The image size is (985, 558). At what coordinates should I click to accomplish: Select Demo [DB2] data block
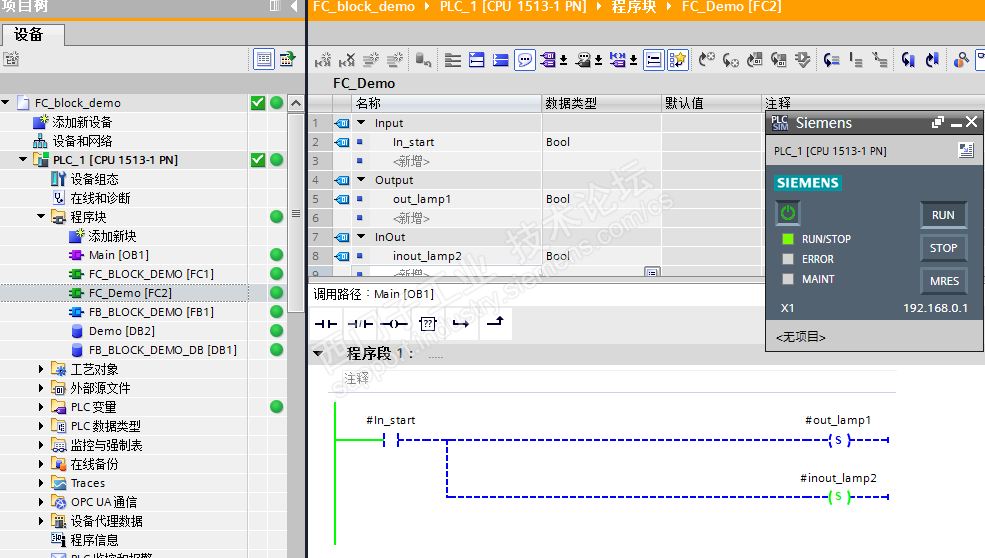click(122, 331)
